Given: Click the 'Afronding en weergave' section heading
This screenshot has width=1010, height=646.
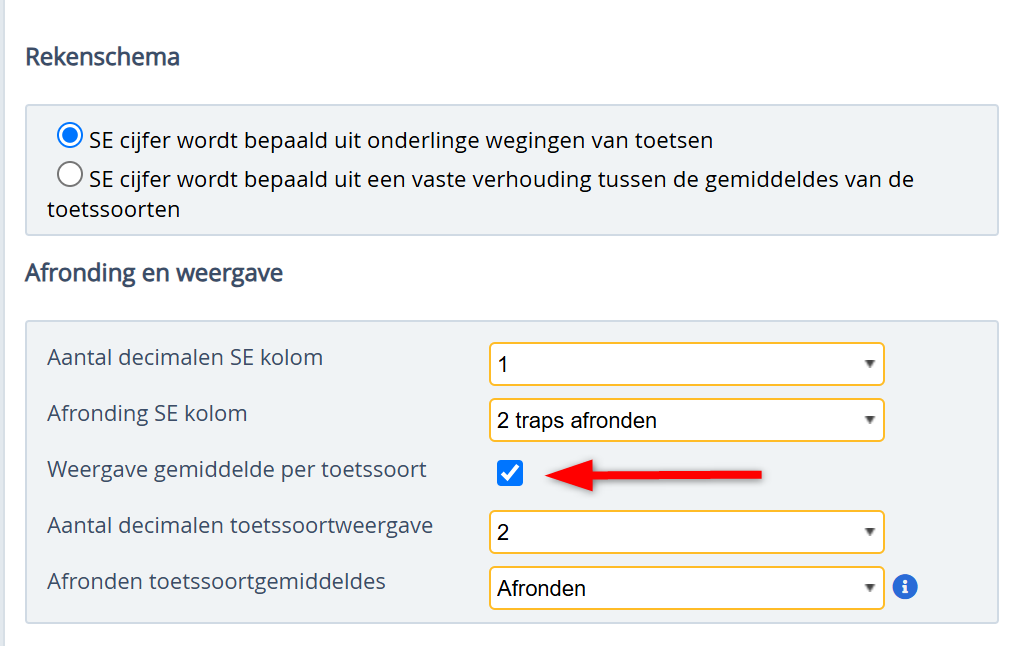Looking at the screenshot, I should (x=154, y=273).
